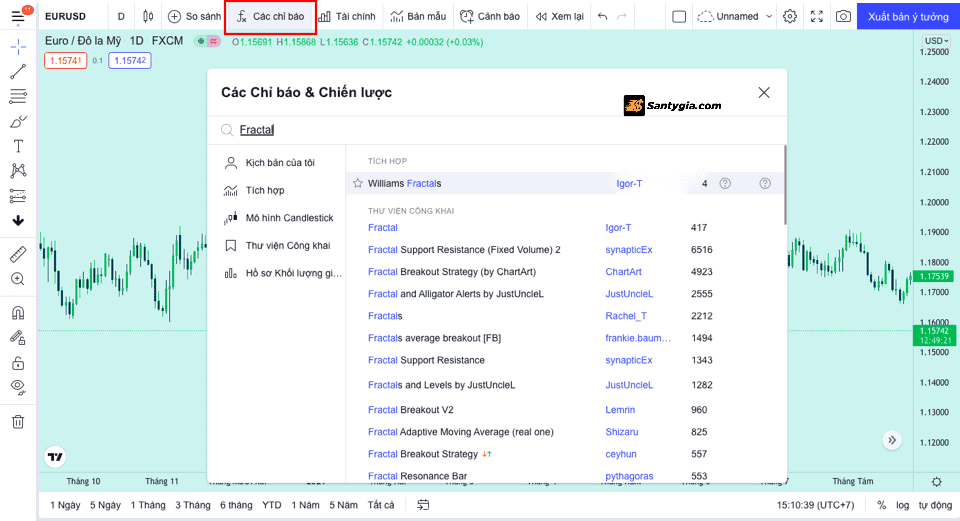The height and width of the screenshot is (521, 960).
Task: Click the trash remove drawings icon
Action: pos(18,422)
